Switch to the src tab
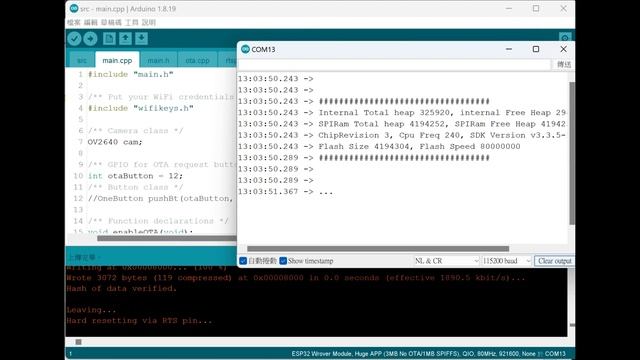The width and height of the screenshot is (640, 360). [82, 60]
